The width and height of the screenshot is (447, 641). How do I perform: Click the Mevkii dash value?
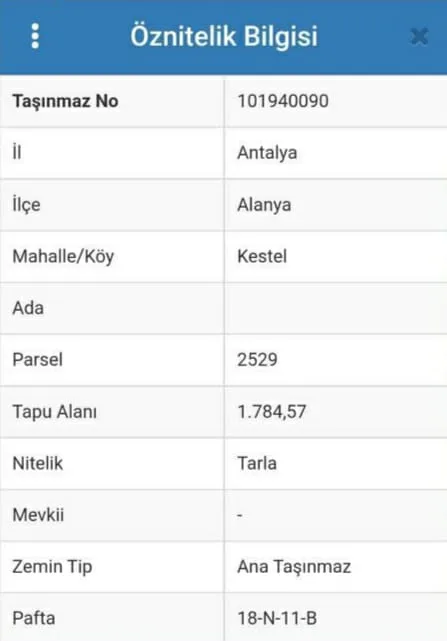(240, 515)
